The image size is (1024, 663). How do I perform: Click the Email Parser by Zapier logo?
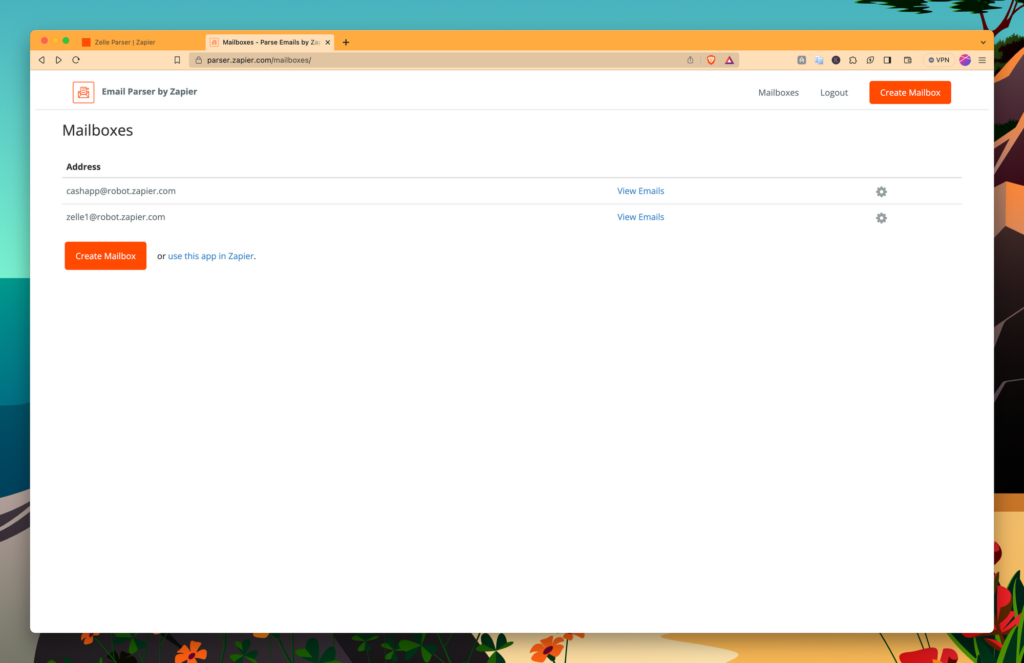click(83, 92)
